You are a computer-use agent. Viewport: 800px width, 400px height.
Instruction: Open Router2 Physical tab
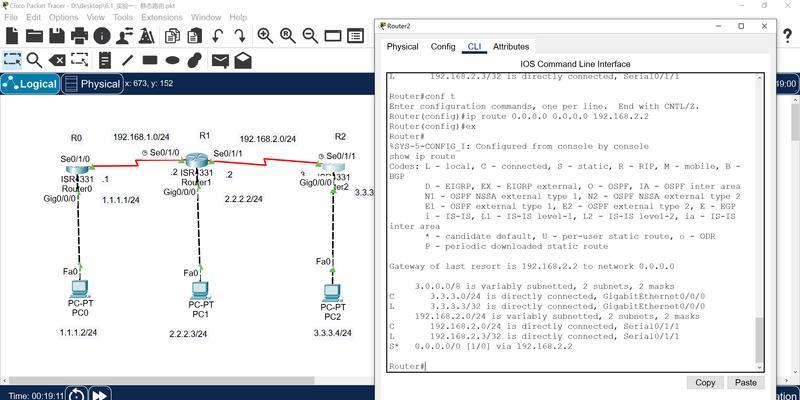403,46
